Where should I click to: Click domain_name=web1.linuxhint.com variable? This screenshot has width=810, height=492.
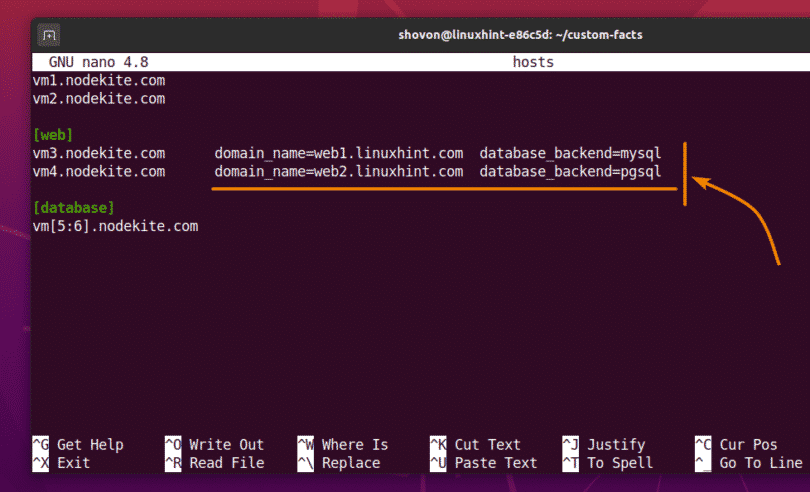coord(339,153)
